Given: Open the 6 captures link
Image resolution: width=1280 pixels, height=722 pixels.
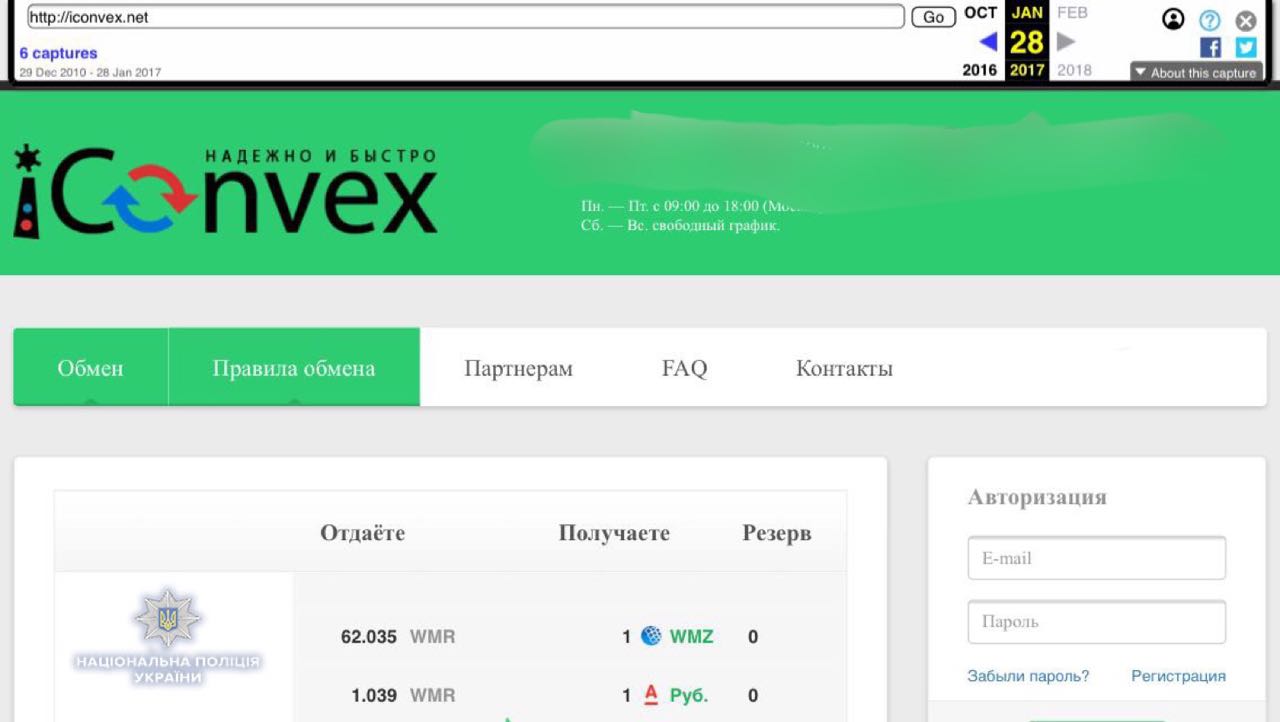Looking at the screenshot, I should [x=58, y=53].
